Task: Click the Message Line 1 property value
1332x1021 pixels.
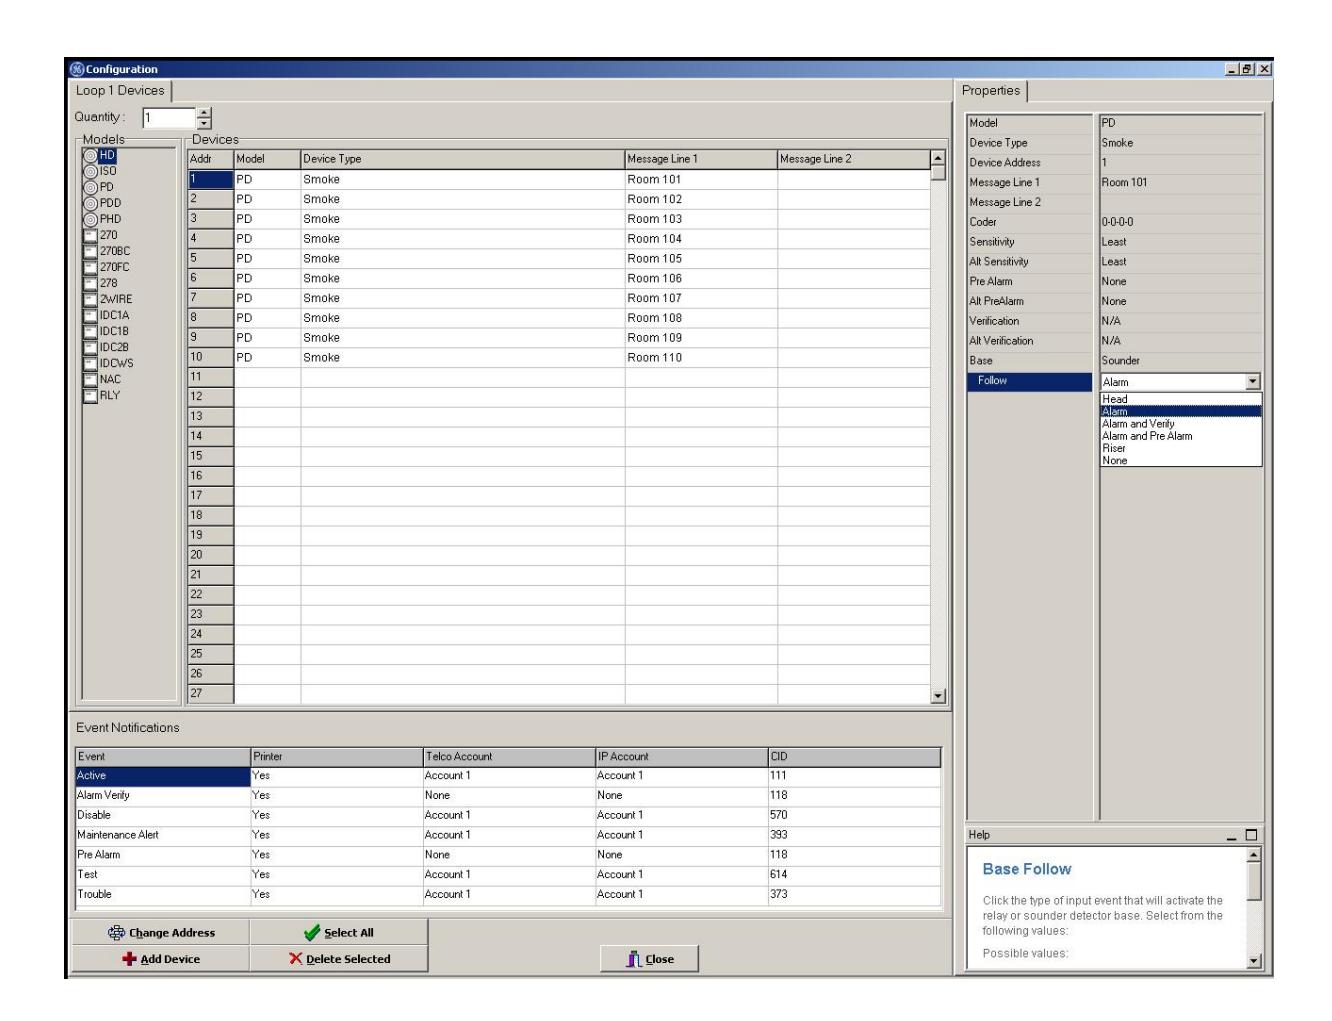Action: (x=1181, y=183)
